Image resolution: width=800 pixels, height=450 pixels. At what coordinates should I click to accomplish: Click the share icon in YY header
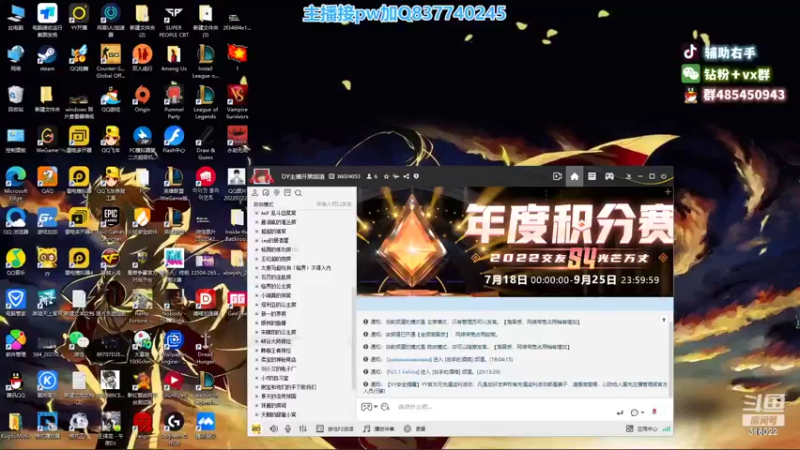pos(406,177)
